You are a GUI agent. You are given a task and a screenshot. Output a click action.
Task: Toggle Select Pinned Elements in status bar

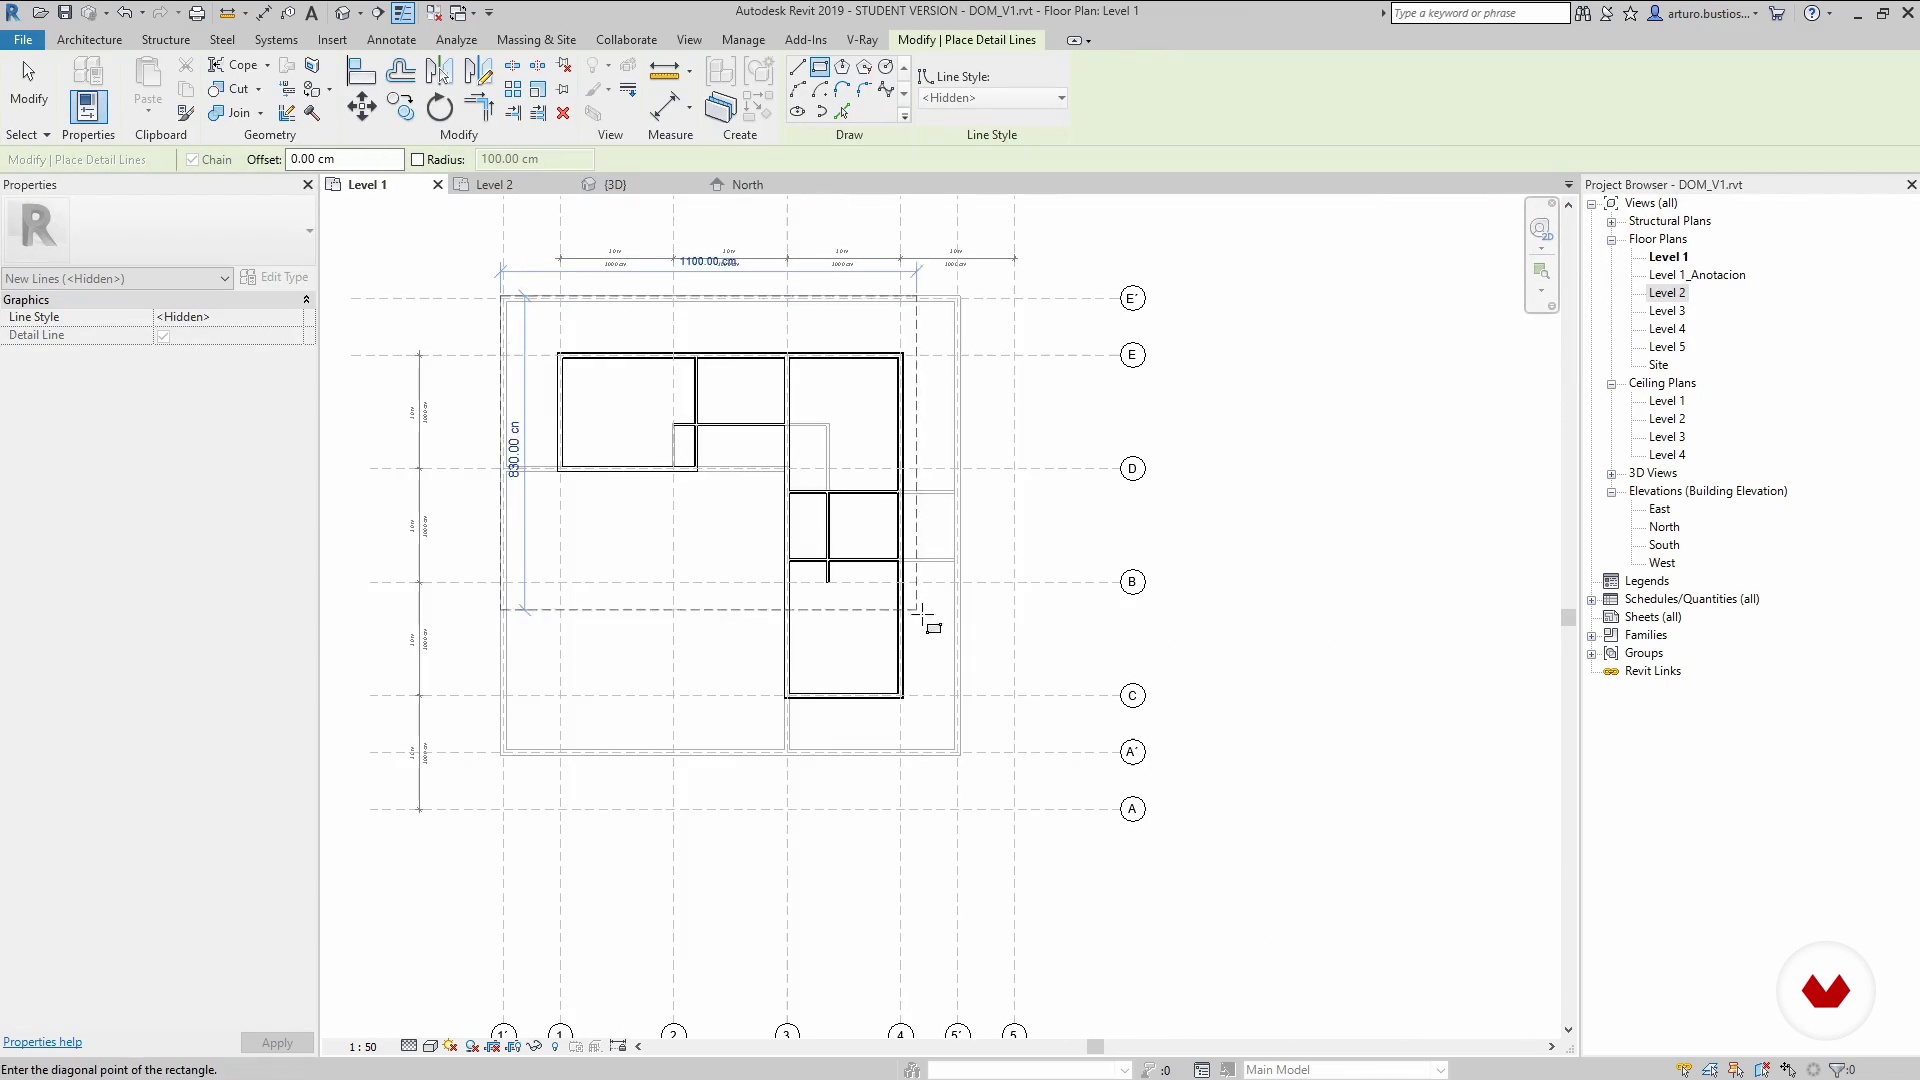coord(1736,1070)
